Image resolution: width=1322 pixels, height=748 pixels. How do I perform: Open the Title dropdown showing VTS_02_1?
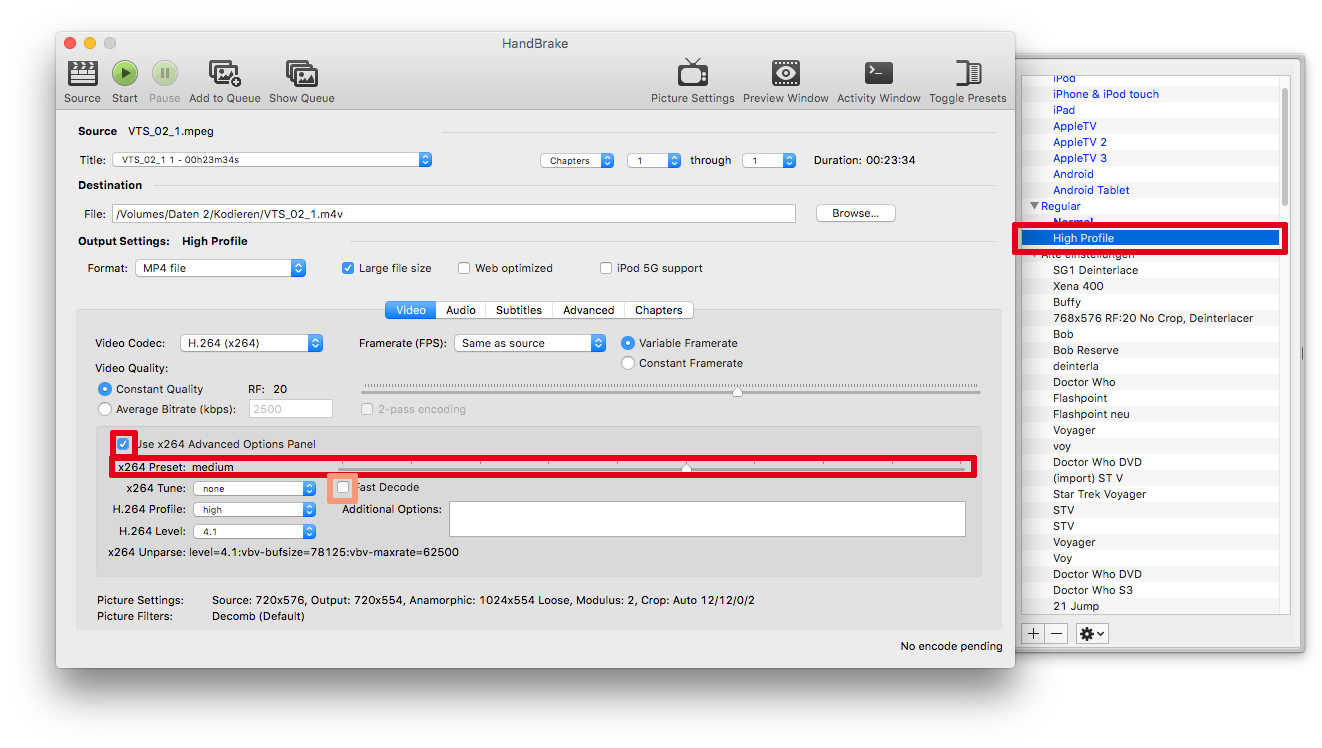[x=272, y=160]
